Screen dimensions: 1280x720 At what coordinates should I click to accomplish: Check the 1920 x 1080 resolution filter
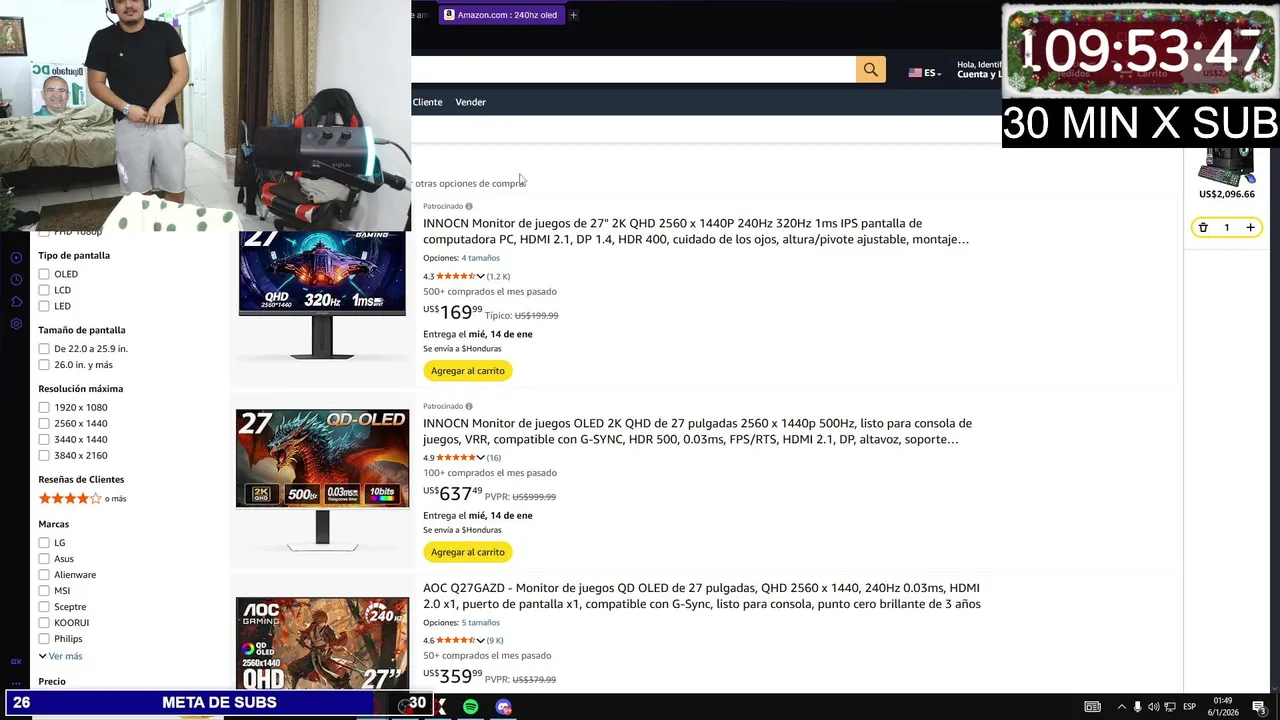[x=44, y=408]
